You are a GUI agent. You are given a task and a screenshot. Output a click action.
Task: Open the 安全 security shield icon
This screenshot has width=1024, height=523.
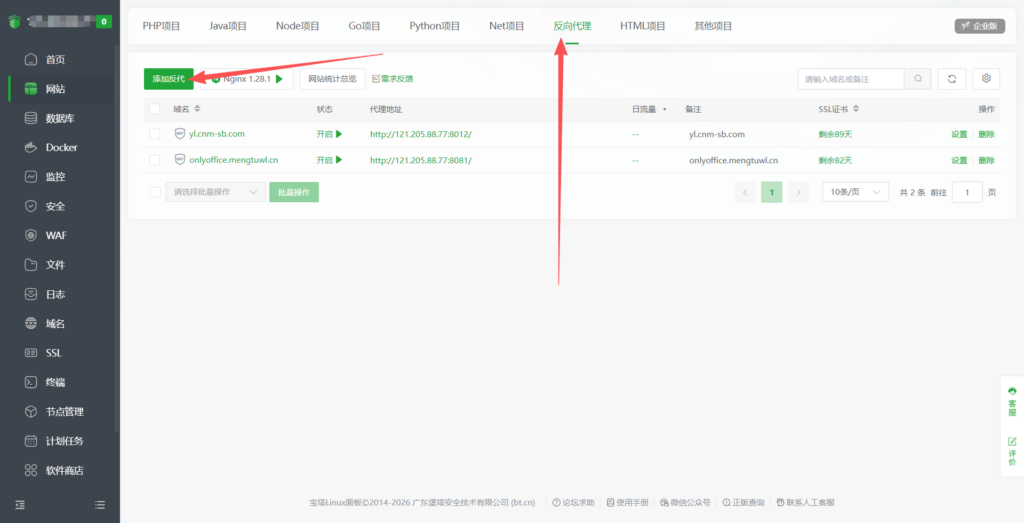[x=31, y=206]
